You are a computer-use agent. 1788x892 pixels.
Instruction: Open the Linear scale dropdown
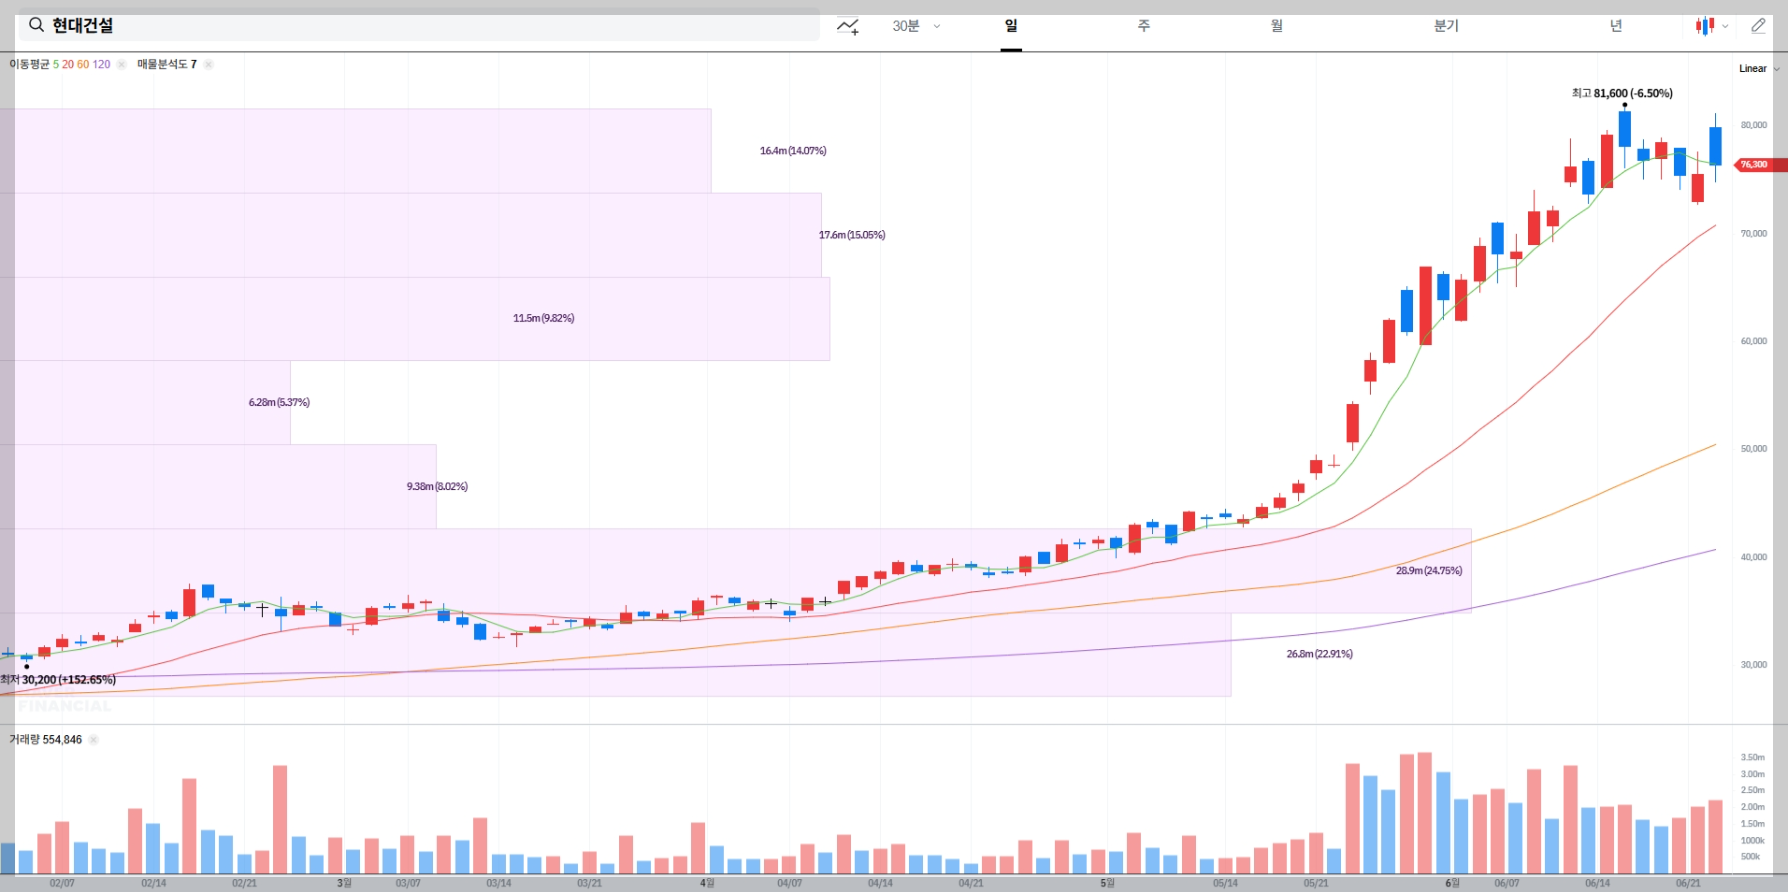click(1759, 69)
